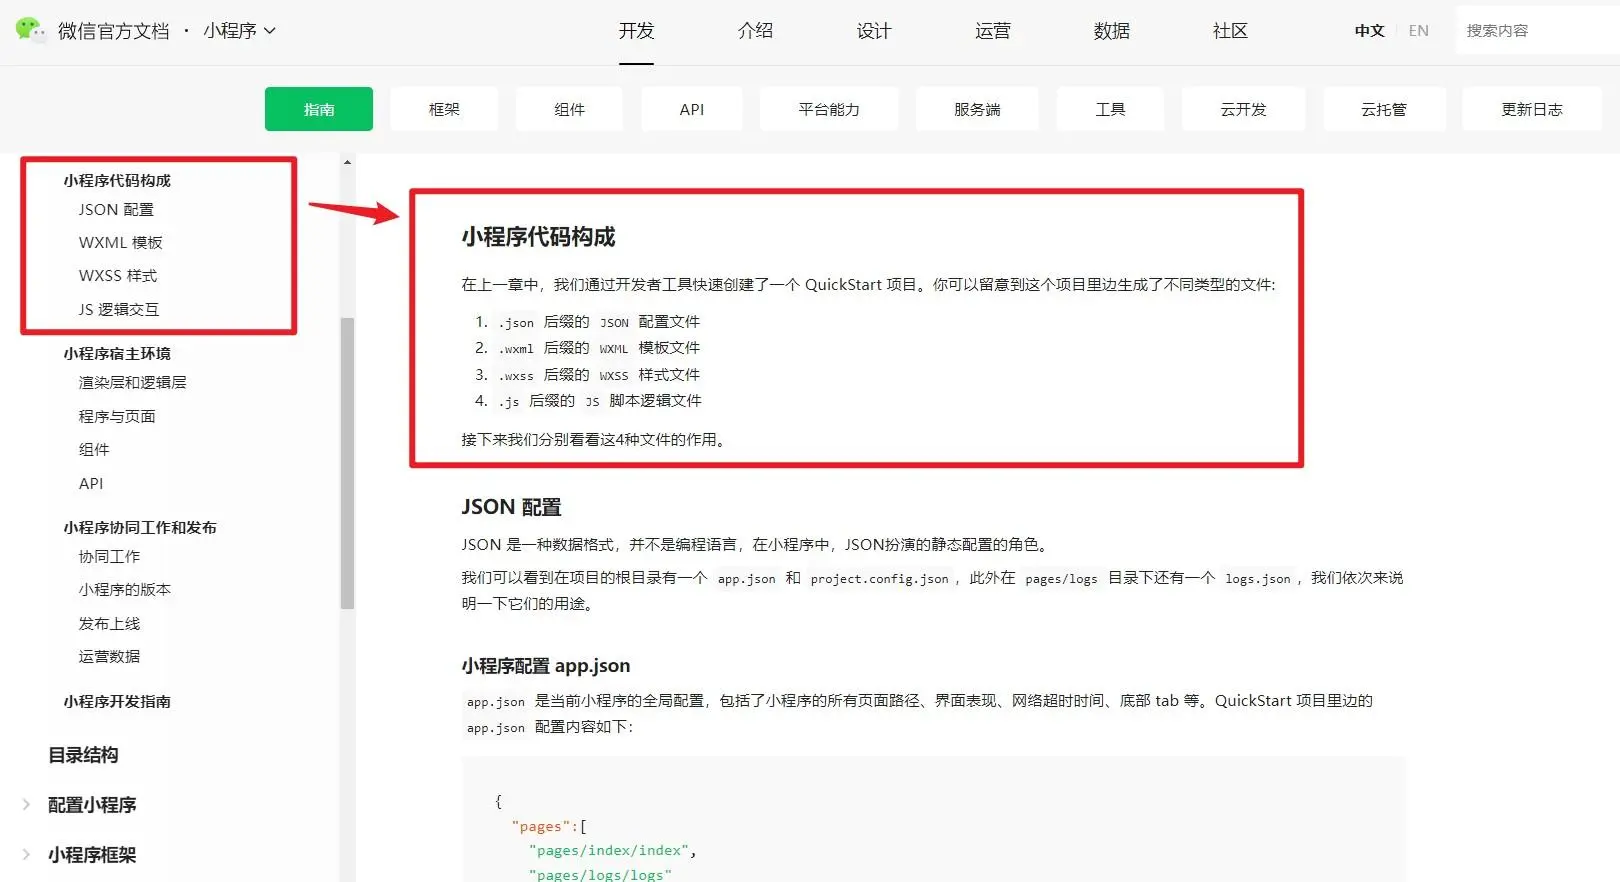The height and width of the screenshot is (882, 1620).
Task: Select the 服务端 tab button
Action: click(977, 109)
